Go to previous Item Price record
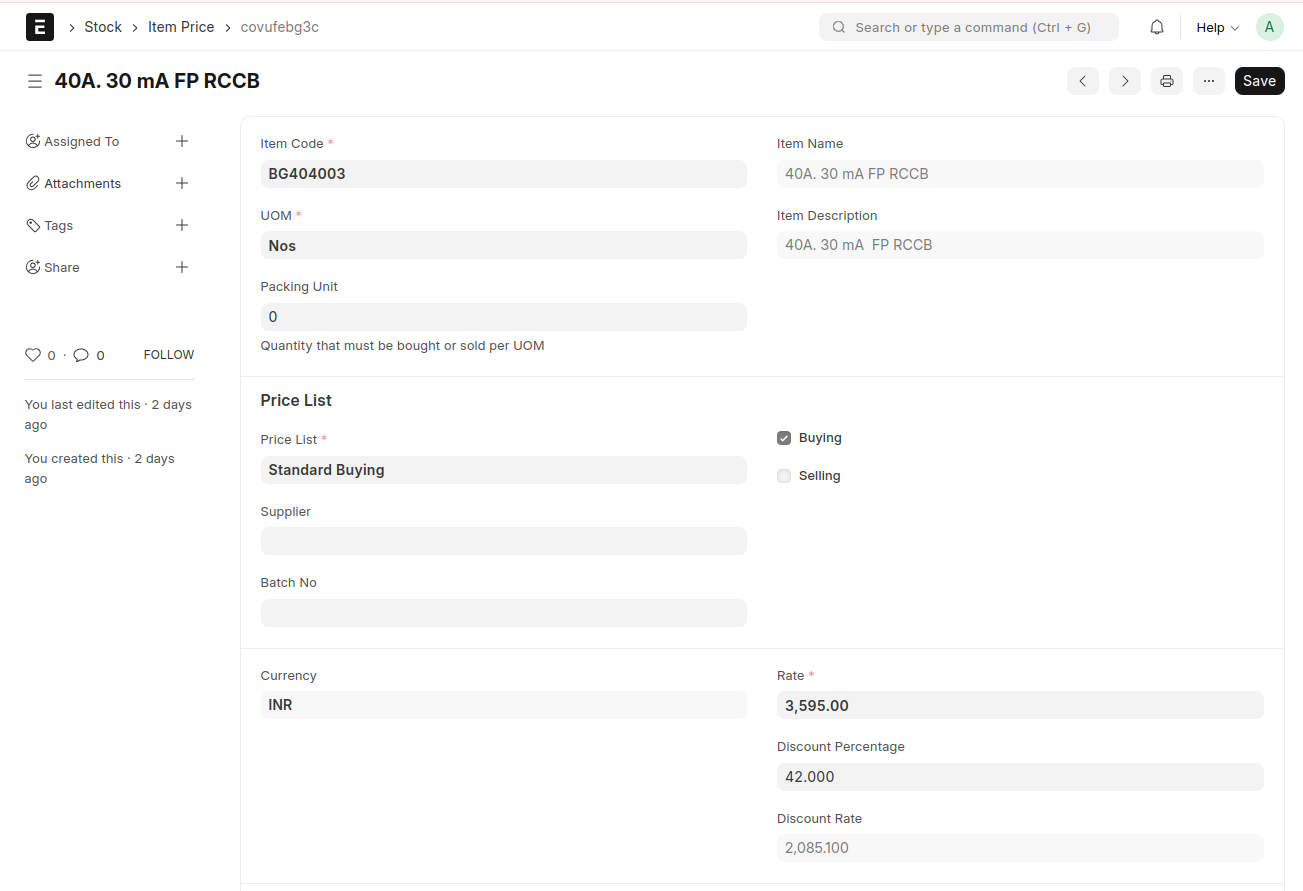The height and width of the screenshot is (891, 1303). (x=1082, y=81)
